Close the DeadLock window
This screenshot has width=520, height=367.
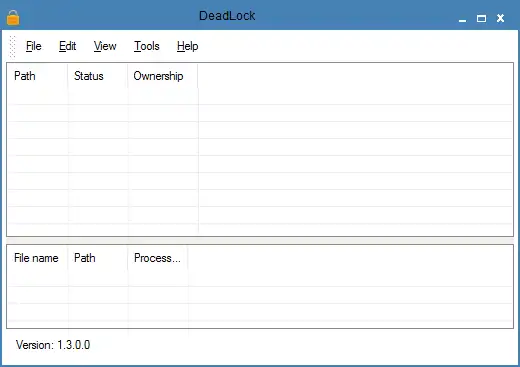(x=500, y=18)
